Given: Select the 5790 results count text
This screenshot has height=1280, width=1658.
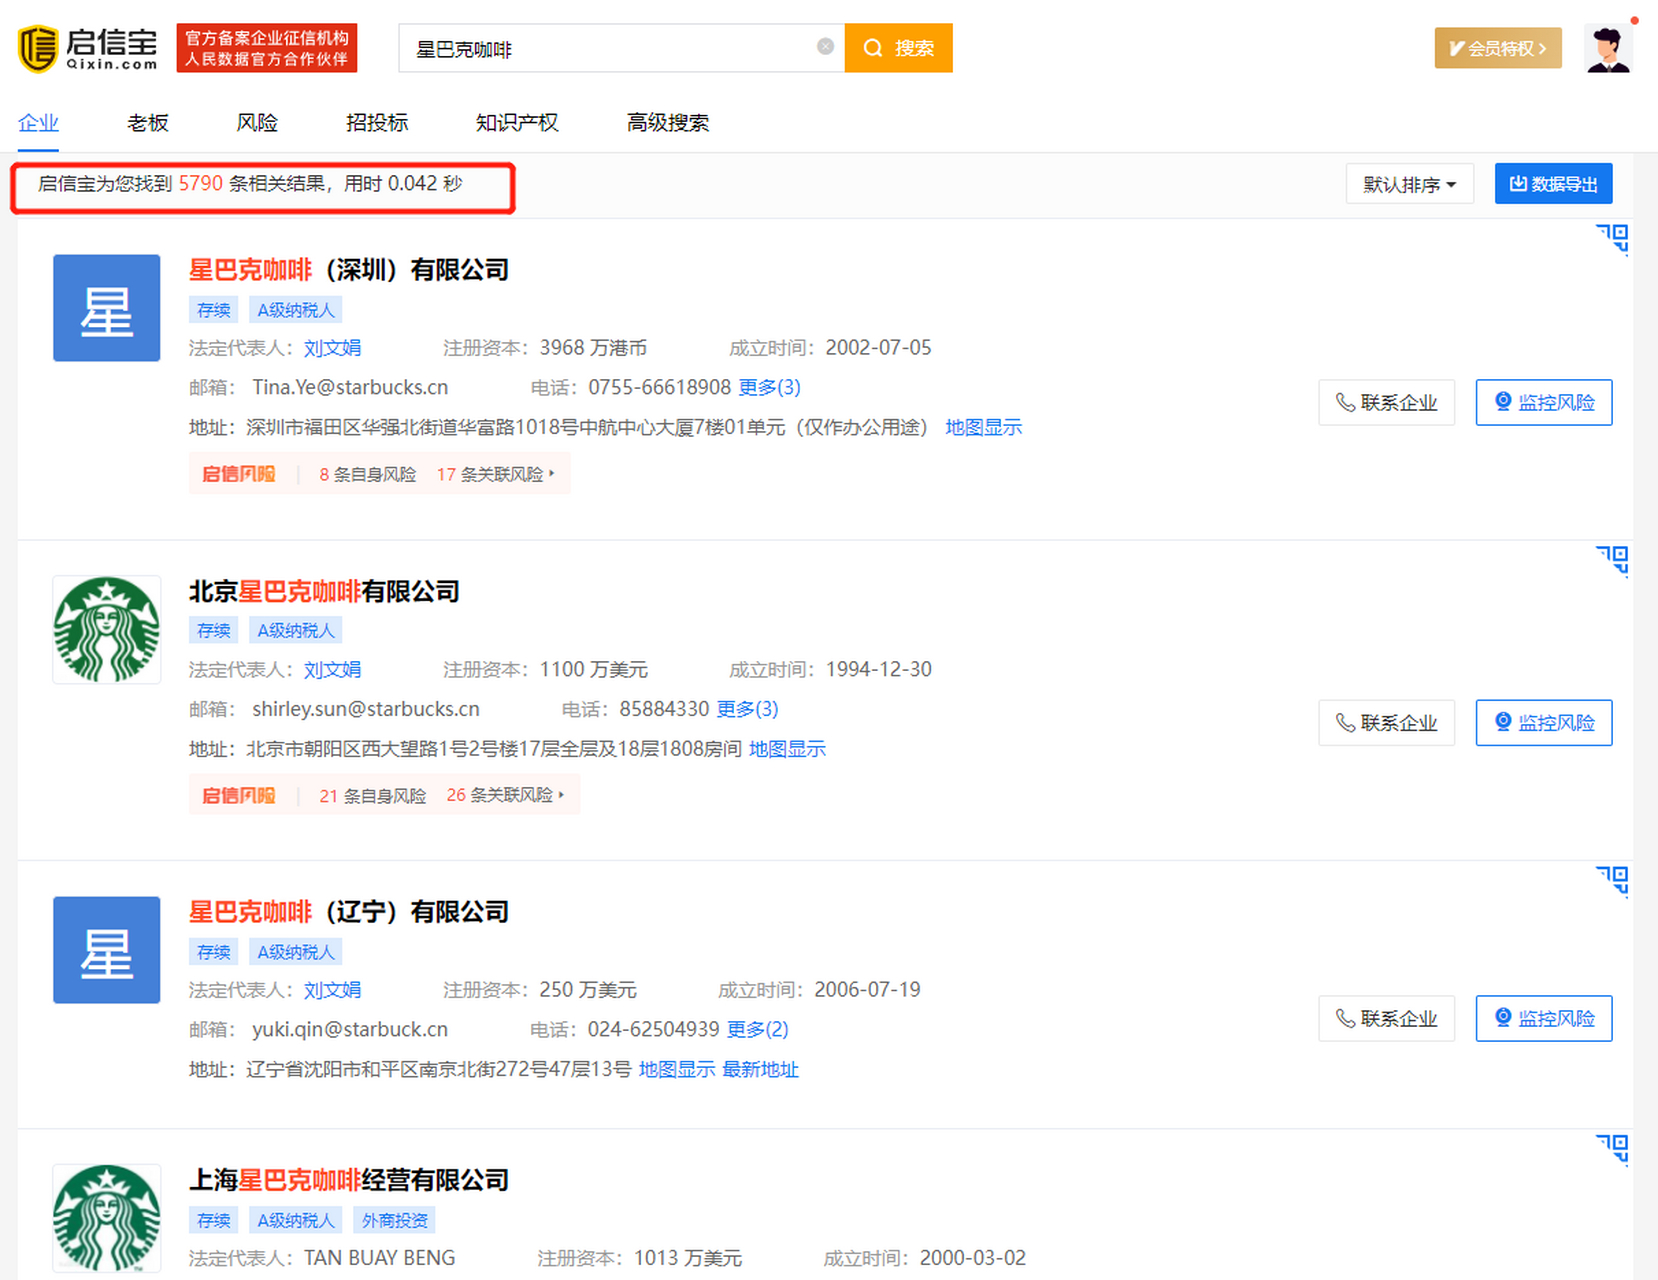Looking at the screenshot, I should (200, 183).
